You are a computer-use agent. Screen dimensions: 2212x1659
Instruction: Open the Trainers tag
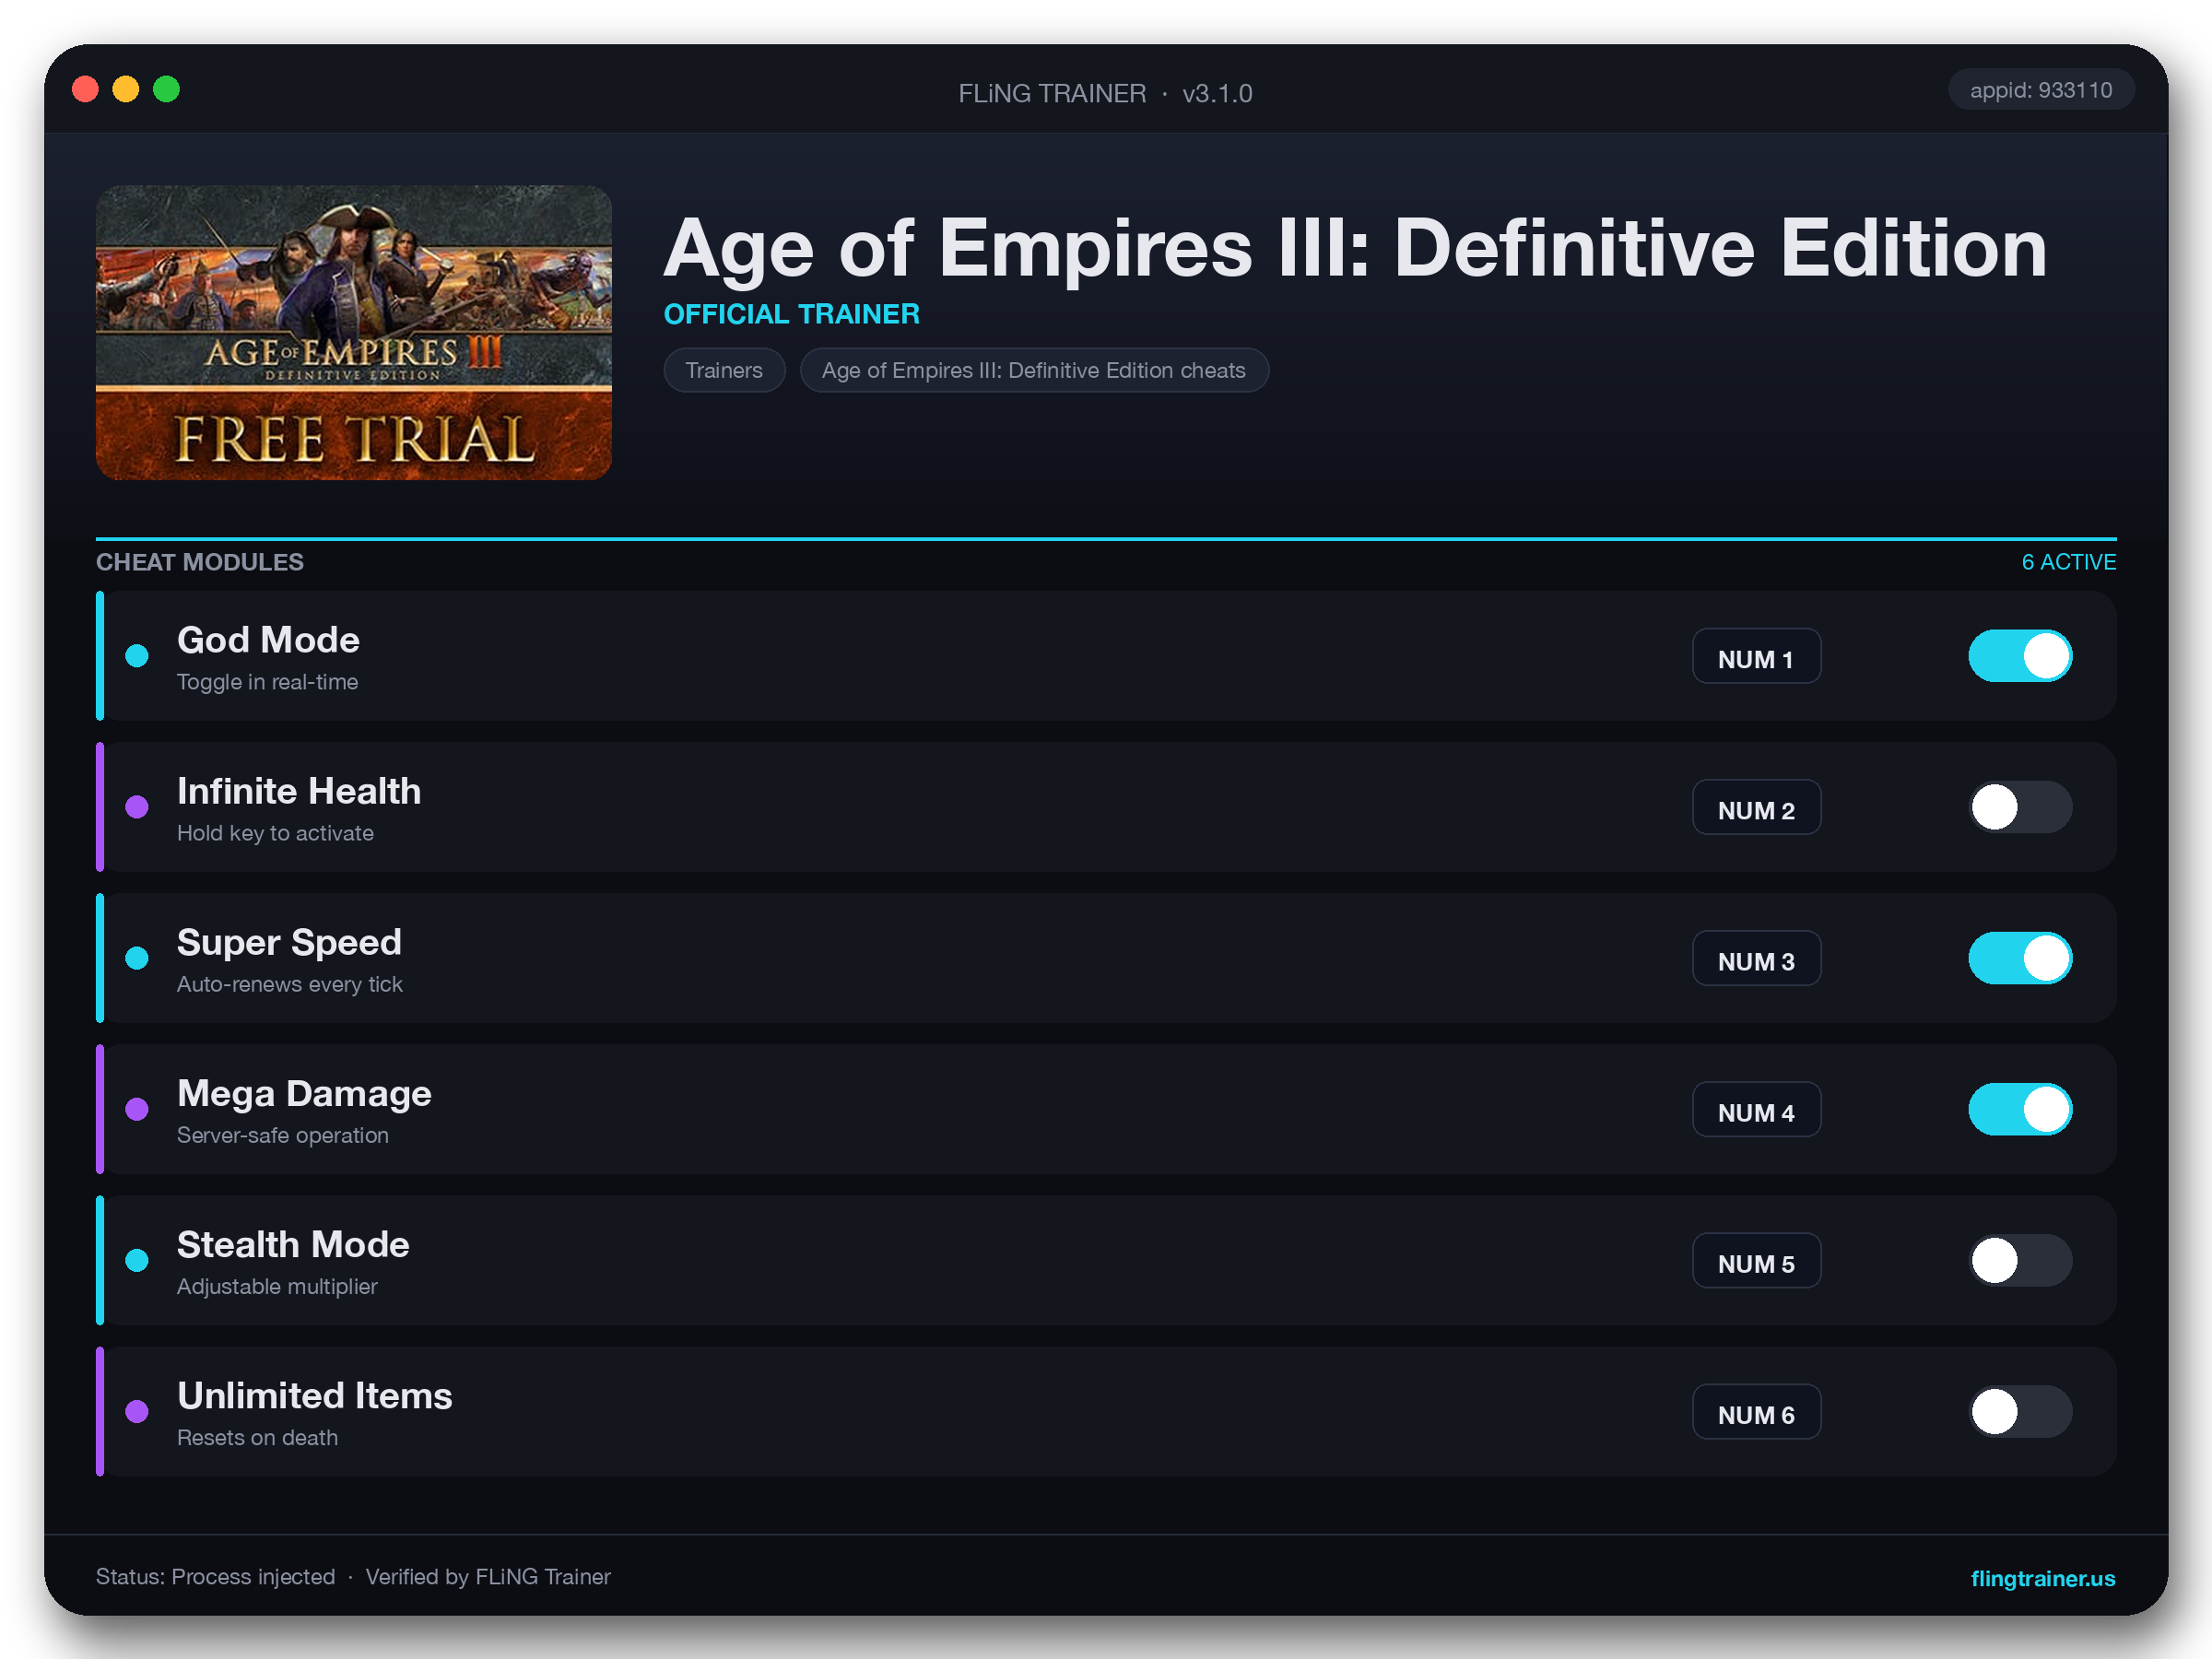724,370
